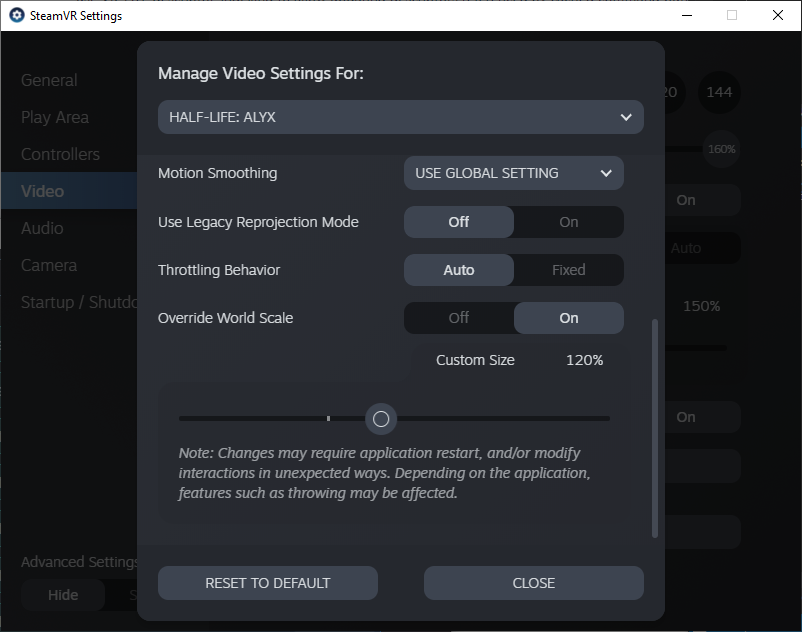The height and width of the screenshot is (632, 802).
Task: Go to the Controllers tab
Action: (60, 154)
